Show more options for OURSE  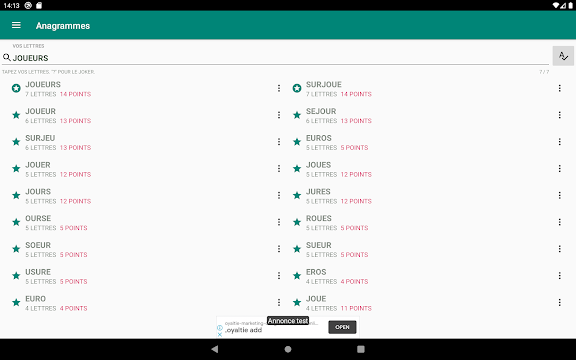279,222
